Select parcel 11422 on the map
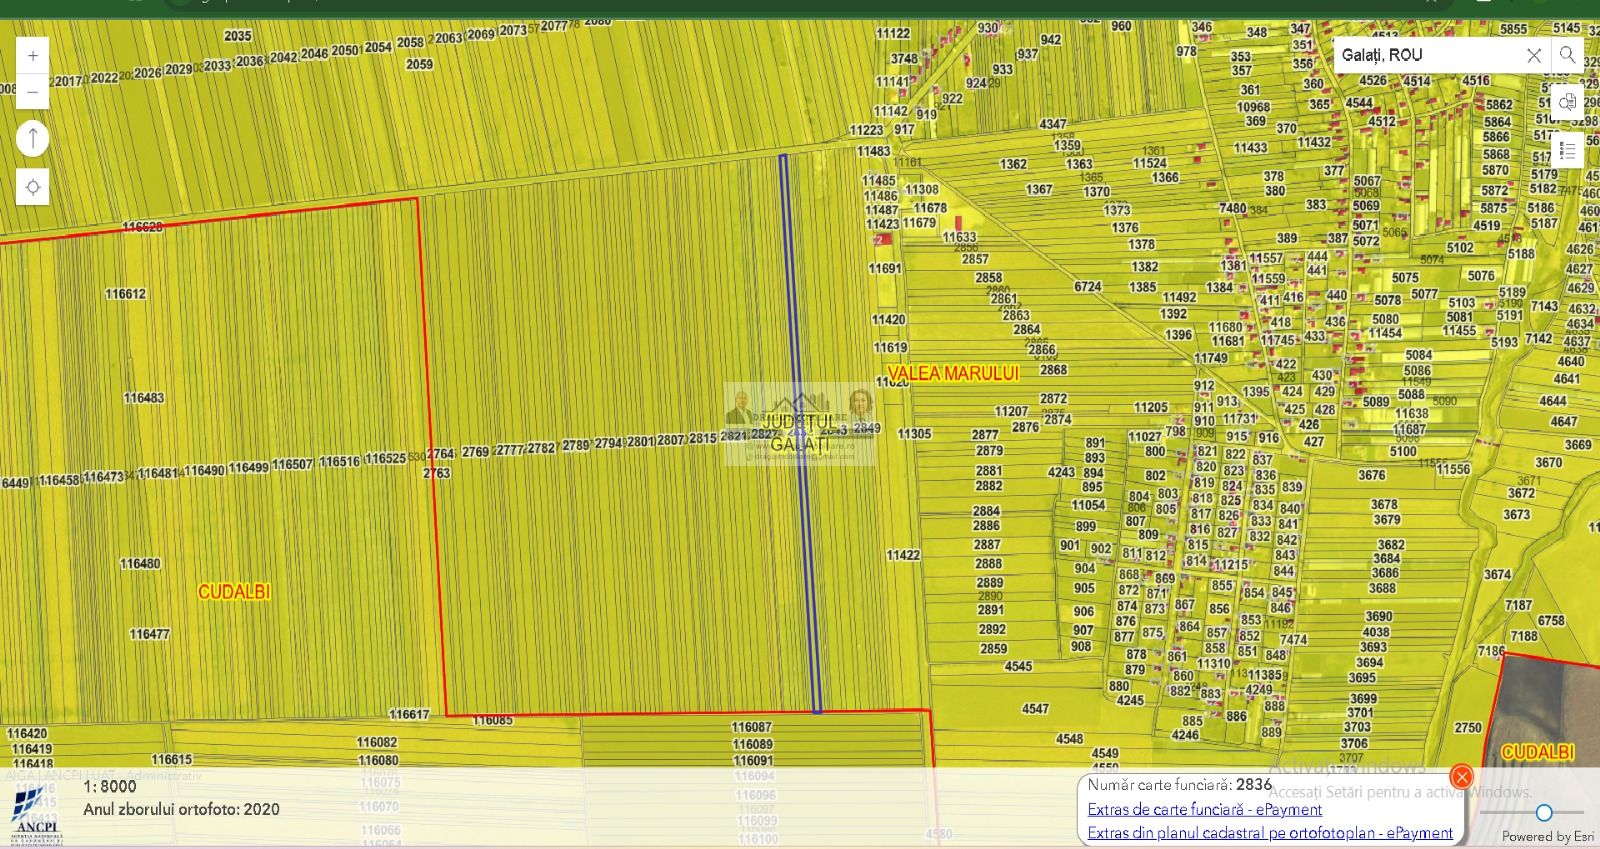Viewport: 1600px width, 849px height. (x=903, y=555)
